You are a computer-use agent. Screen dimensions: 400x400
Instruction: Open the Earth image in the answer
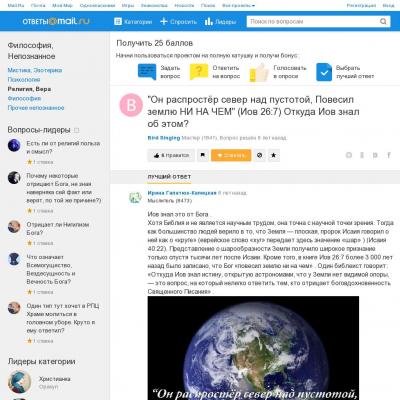(x=253, y=348)
